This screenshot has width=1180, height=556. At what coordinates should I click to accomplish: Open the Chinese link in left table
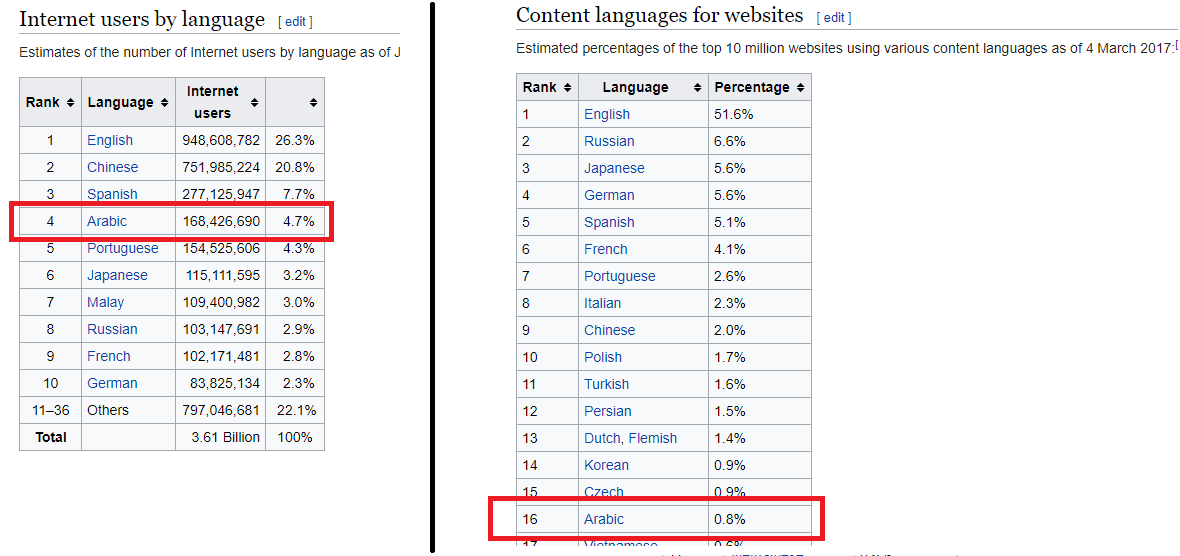112,167
